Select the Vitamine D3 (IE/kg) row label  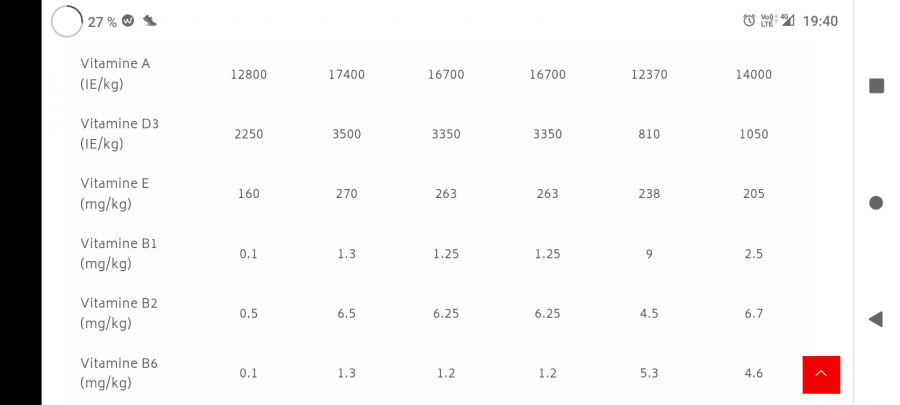pos(119,134)
